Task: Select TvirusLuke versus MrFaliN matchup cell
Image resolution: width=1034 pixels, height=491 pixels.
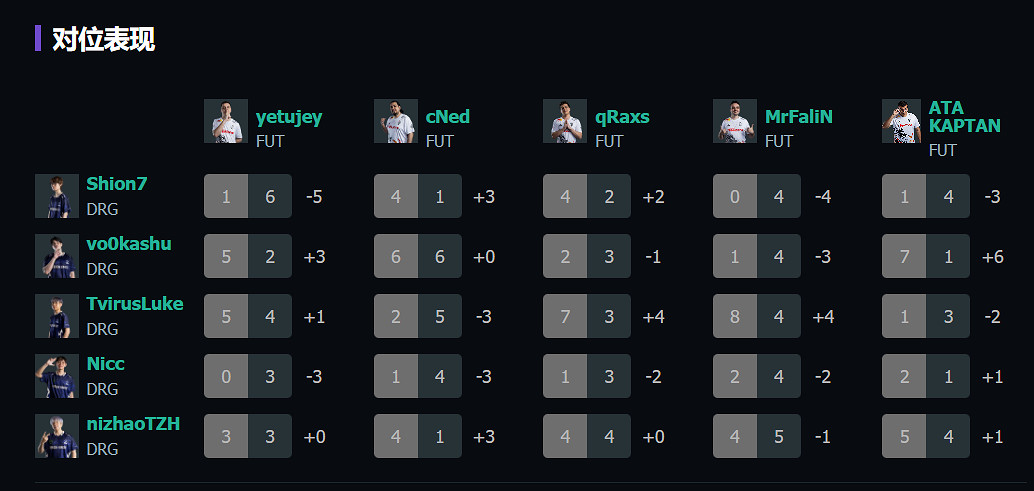Action: [757, 316]
